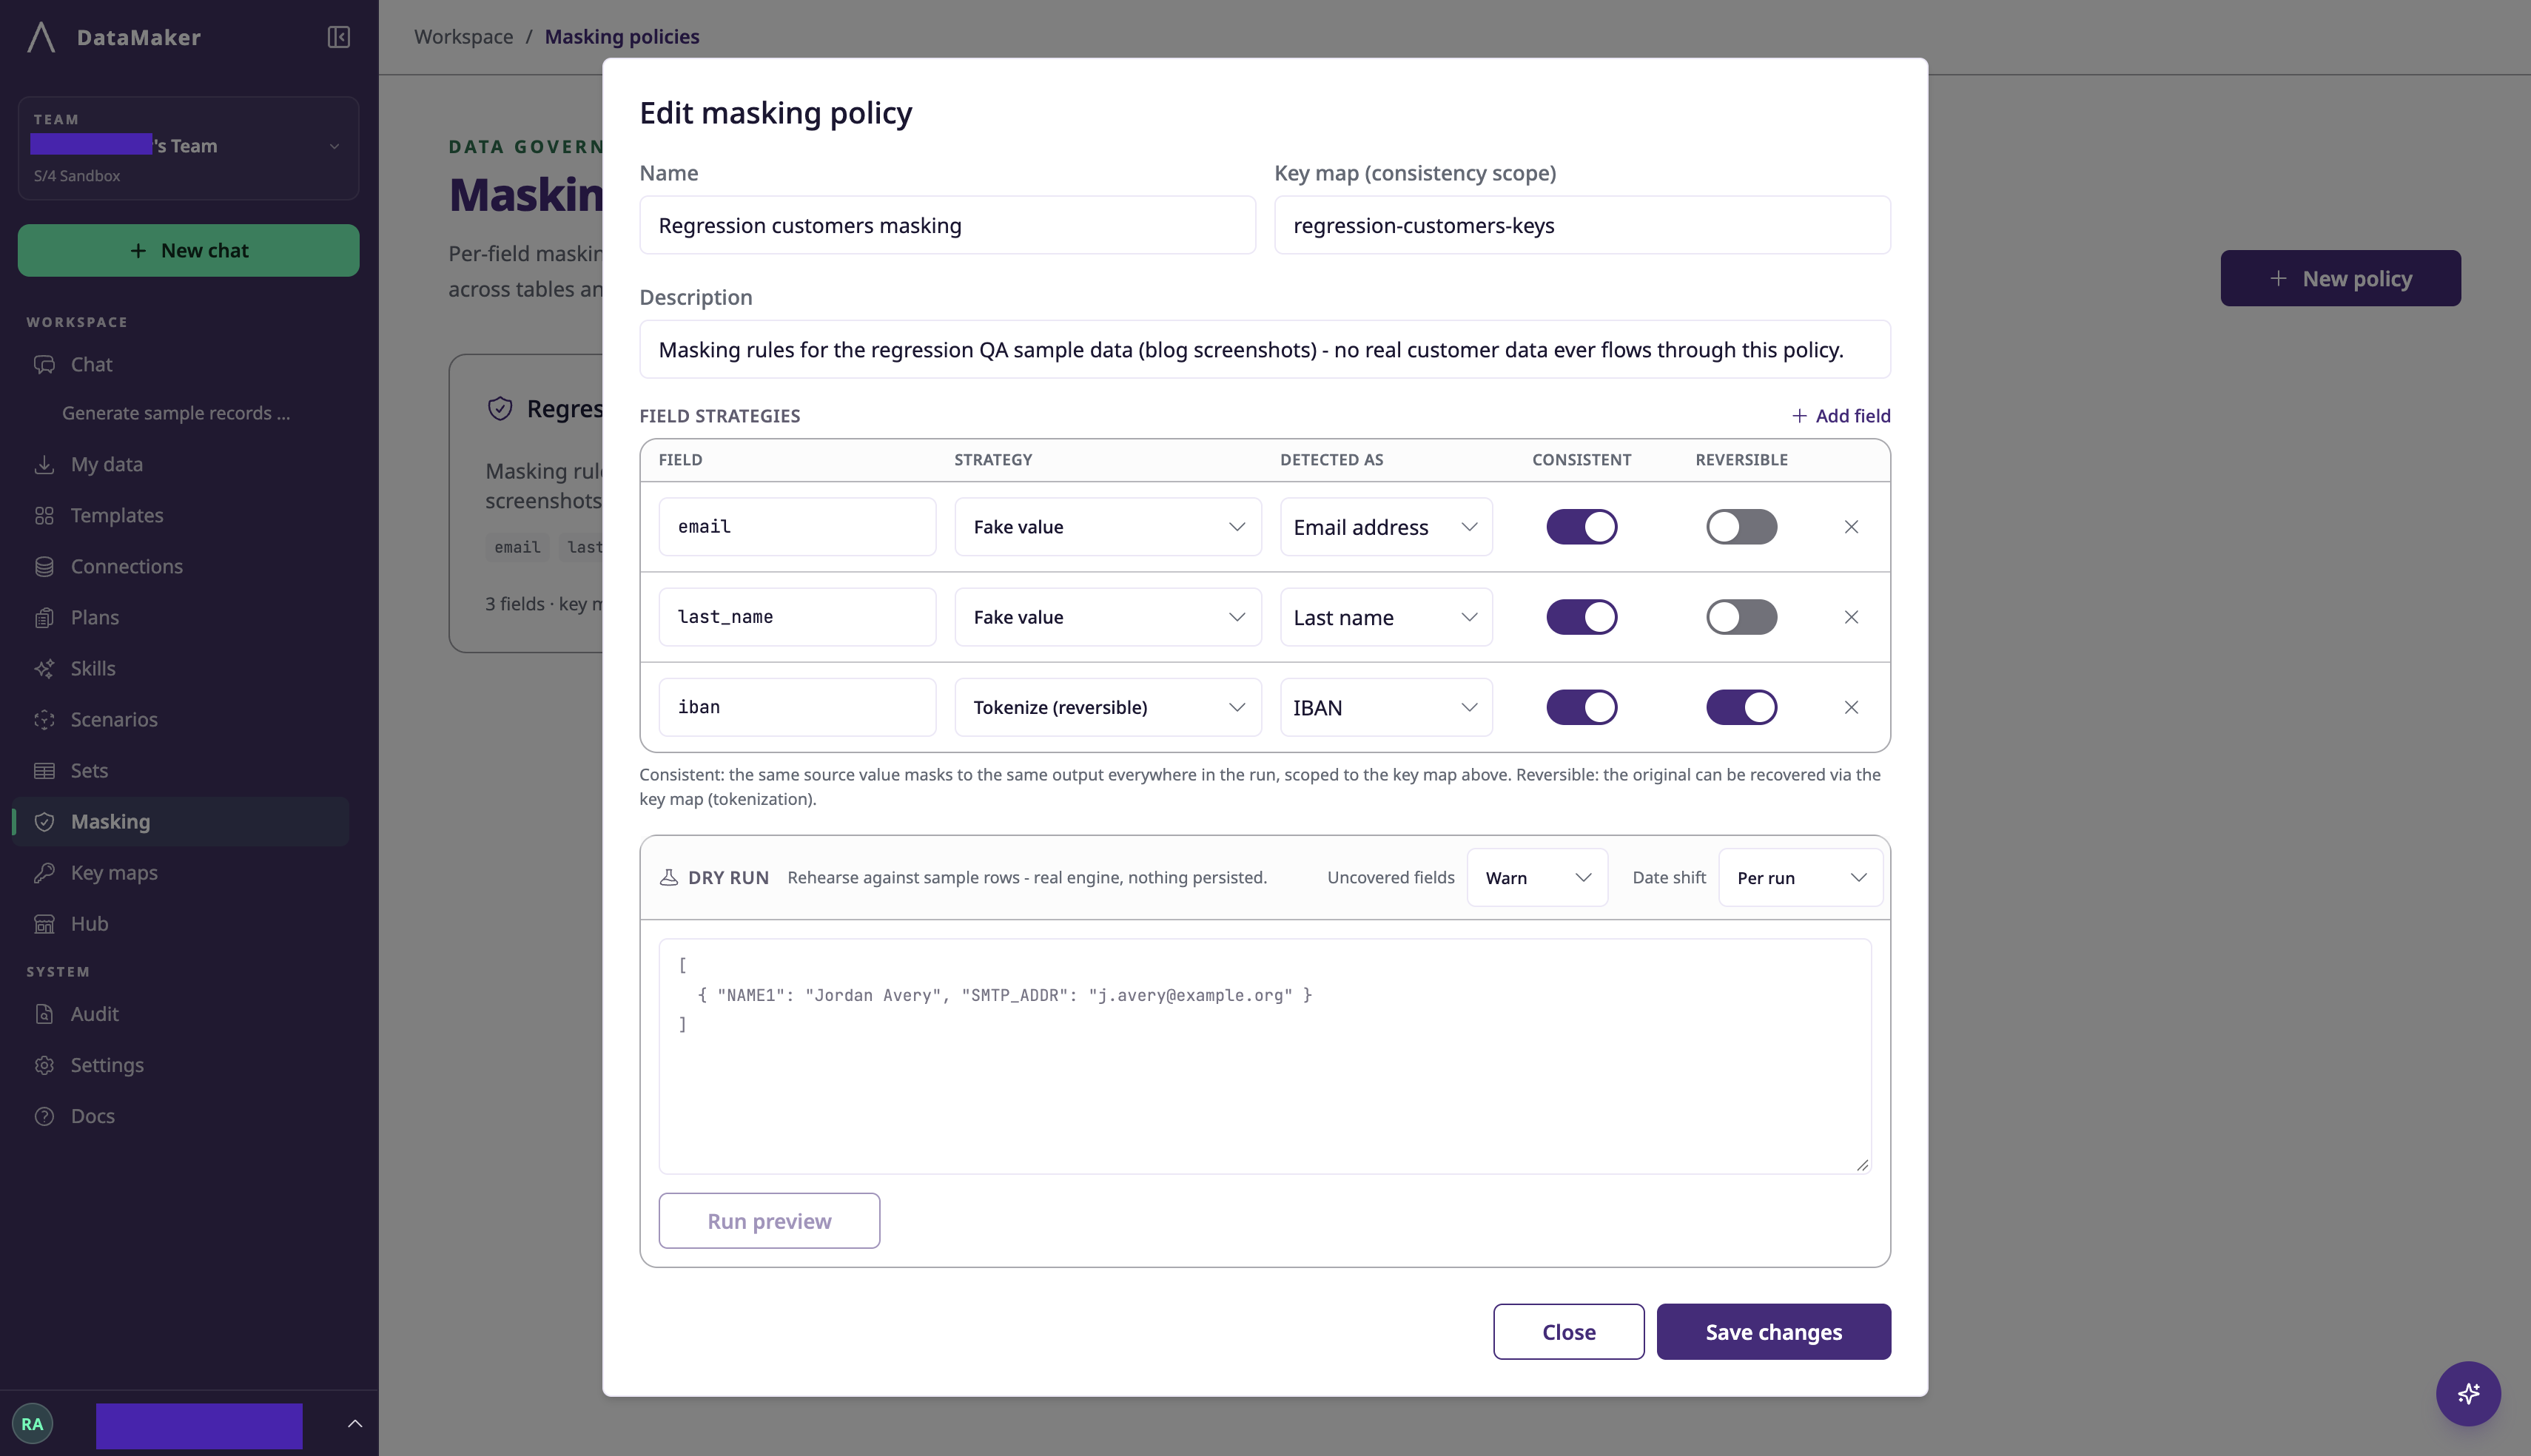Disable Consistent toggle for last_name

click(1581, 617)
